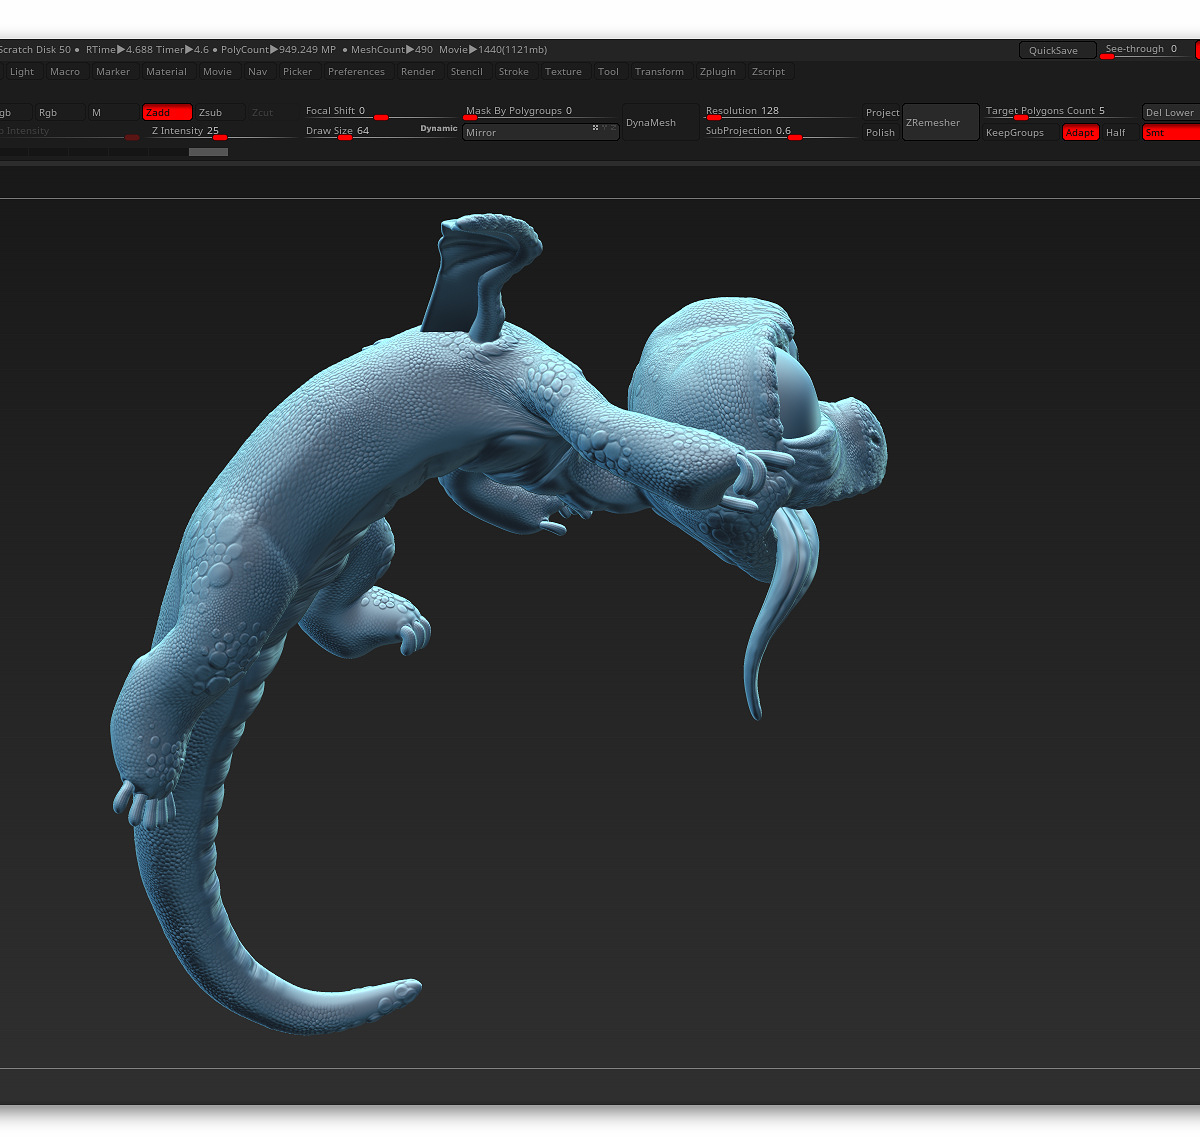Adjust the Focal Shift slider
Image resolution: width=1200 pixels, height=1137 pixels.
(380, 112)
